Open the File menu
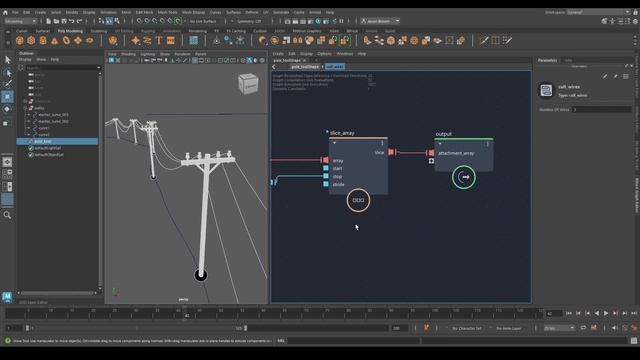 (15, 12)
